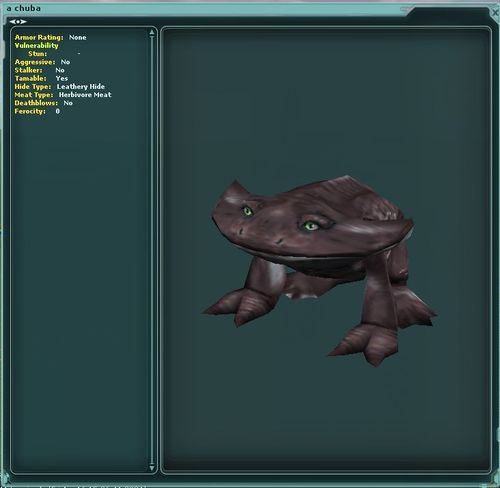Click the Ferocity attribute row
500x488 pixels.
click(x=37, y=111)
